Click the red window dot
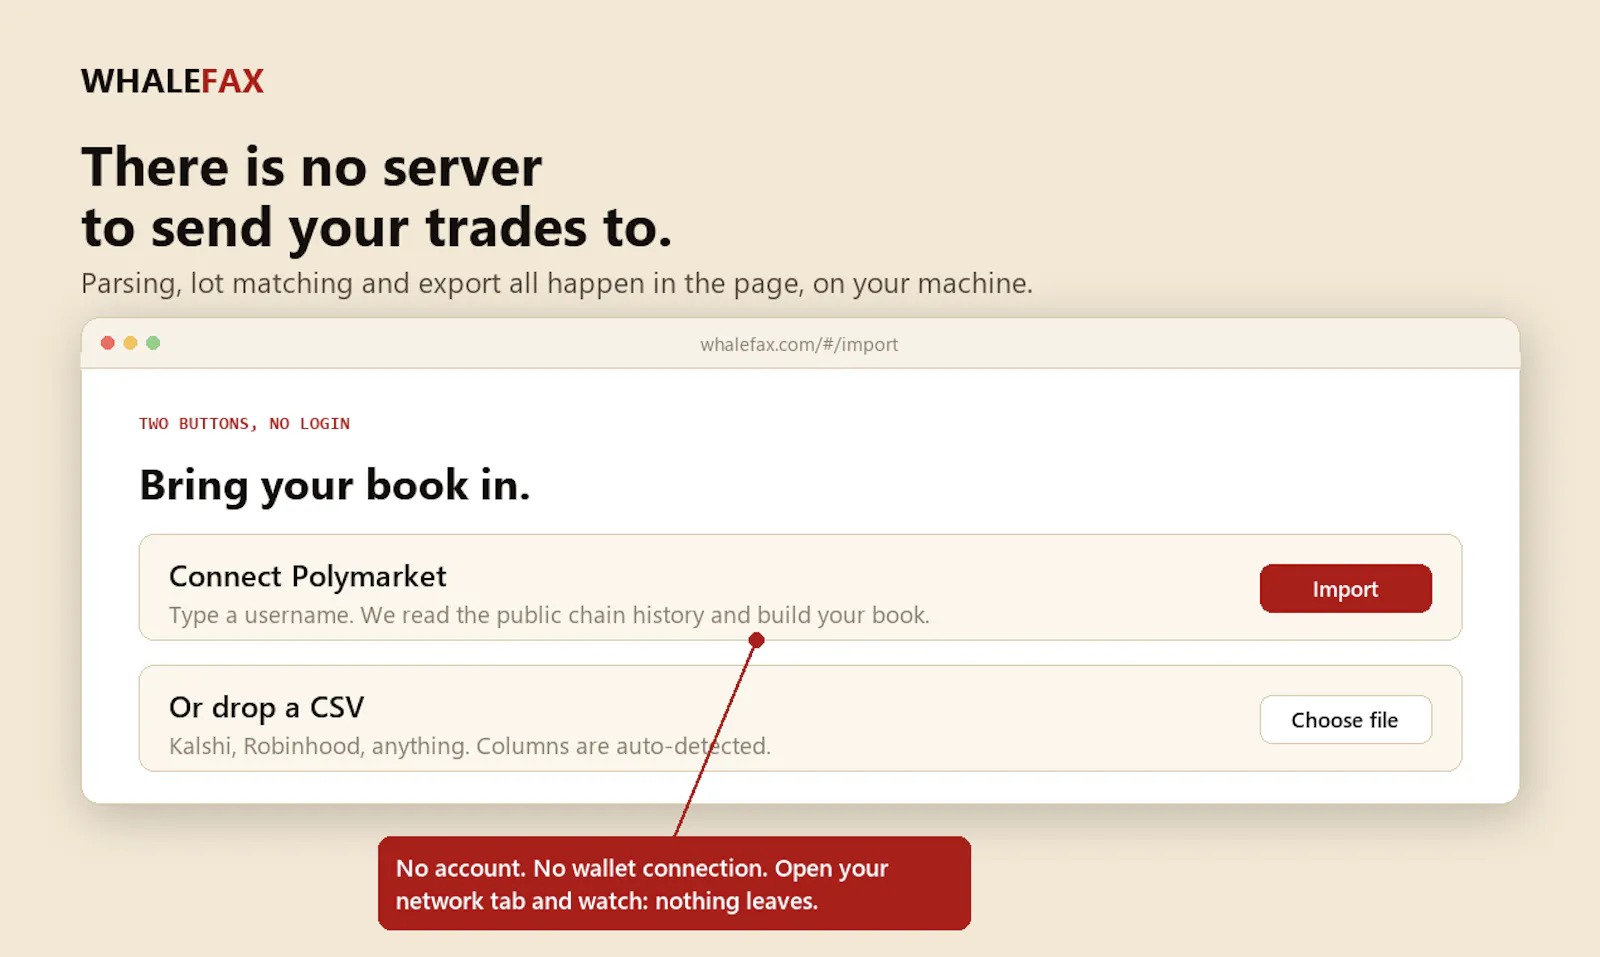The height and width of the screenshot is (957, 1600). coord(108,343)
